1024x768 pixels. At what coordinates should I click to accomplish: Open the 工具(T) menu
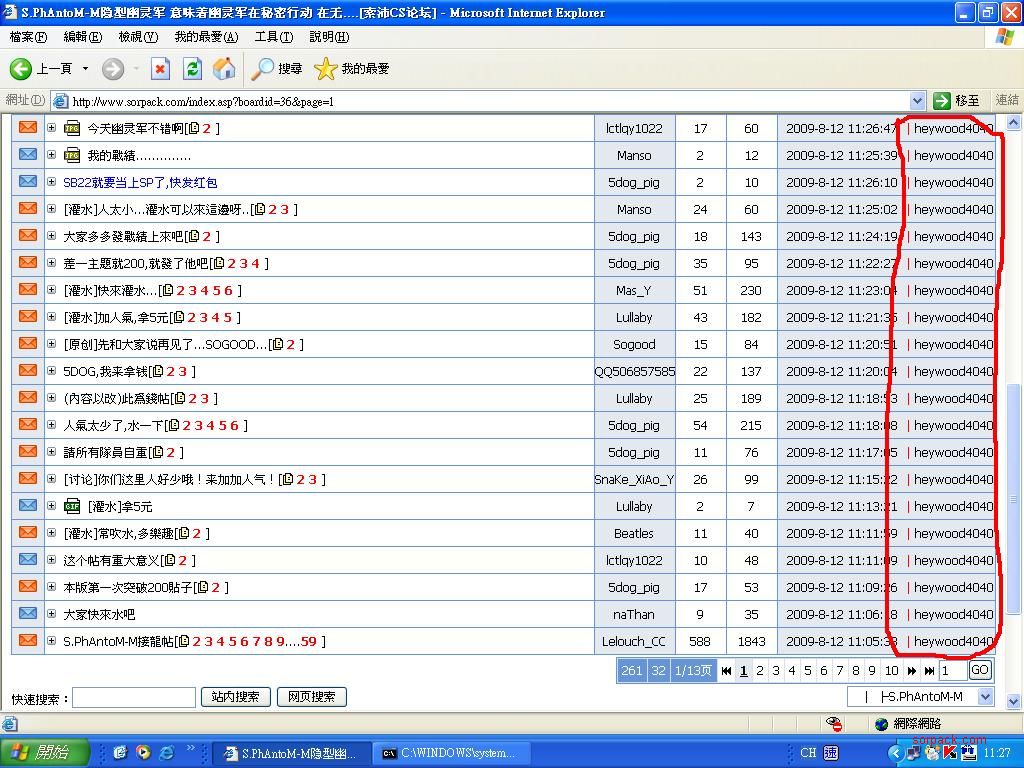pyautogui.click(x=273, y=37)
